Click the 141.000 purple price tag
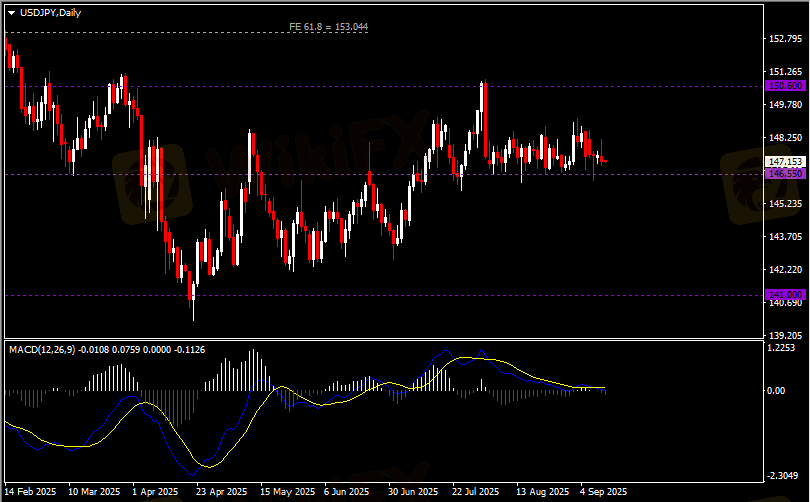810x502 pixels. click(784, 294)
